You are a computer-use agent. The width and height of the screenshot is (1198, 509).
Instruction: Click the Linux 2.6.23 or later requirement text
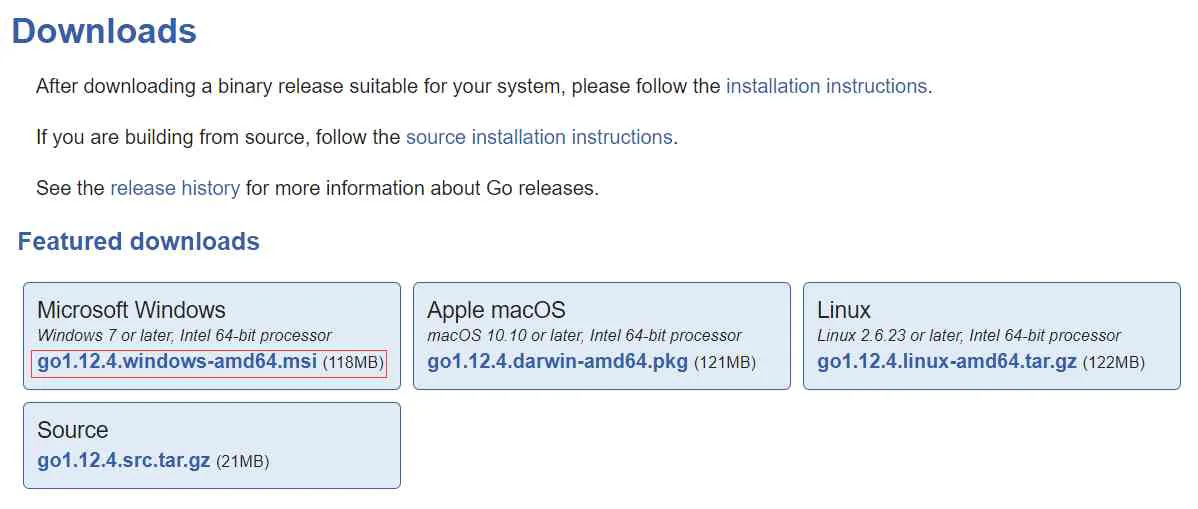pyautogui.click(x=969, y=336)
